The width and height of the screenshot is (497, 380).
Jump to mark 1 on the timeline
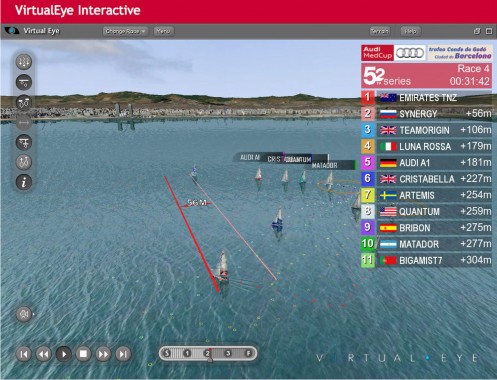click(x=187, y=353)
